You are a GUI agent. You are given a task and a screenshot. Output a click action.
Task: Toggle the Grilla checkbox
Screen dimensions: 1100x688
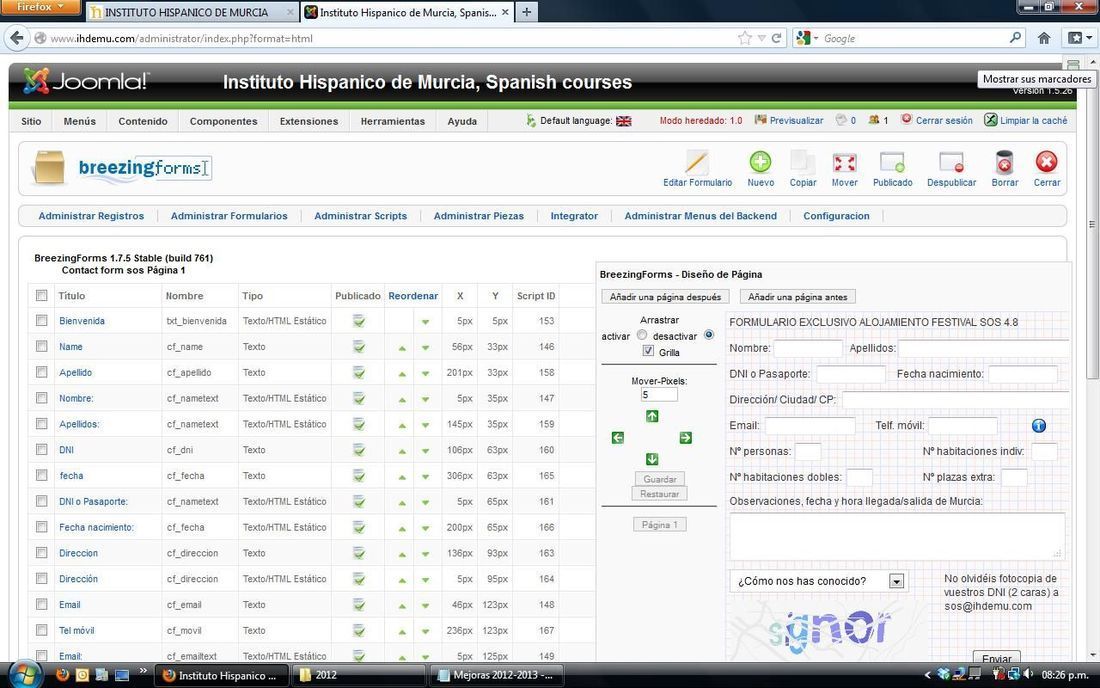648,351
